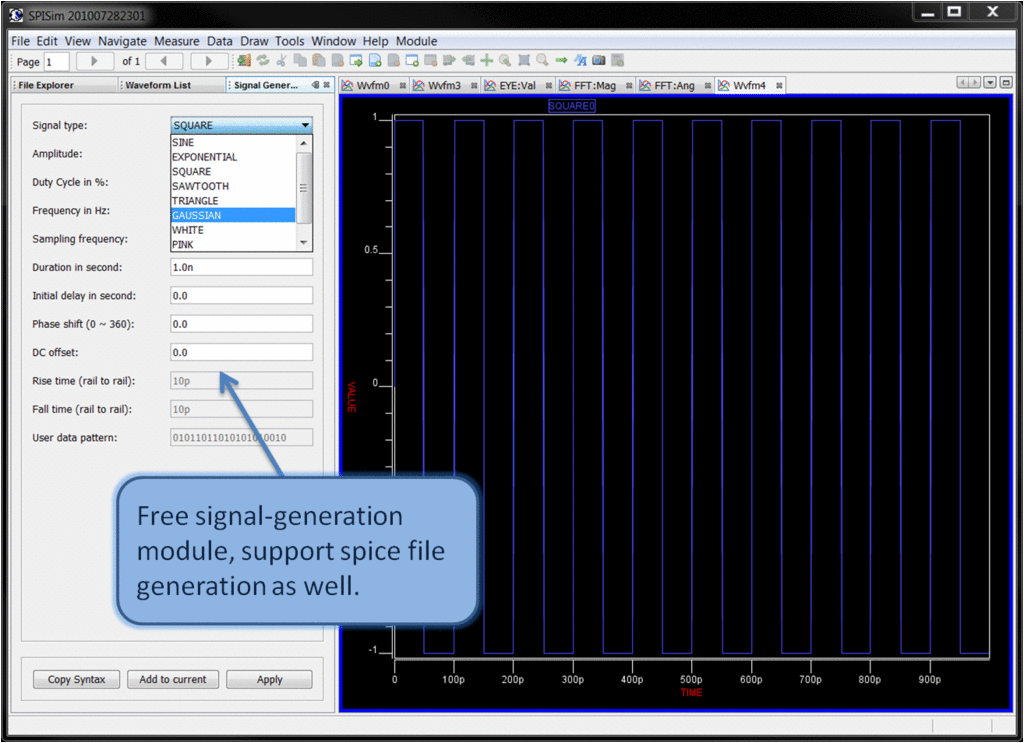Screen dimensions: 1024x743
Task: Close the Signal Generator panel tab
Action: point(328,85)
